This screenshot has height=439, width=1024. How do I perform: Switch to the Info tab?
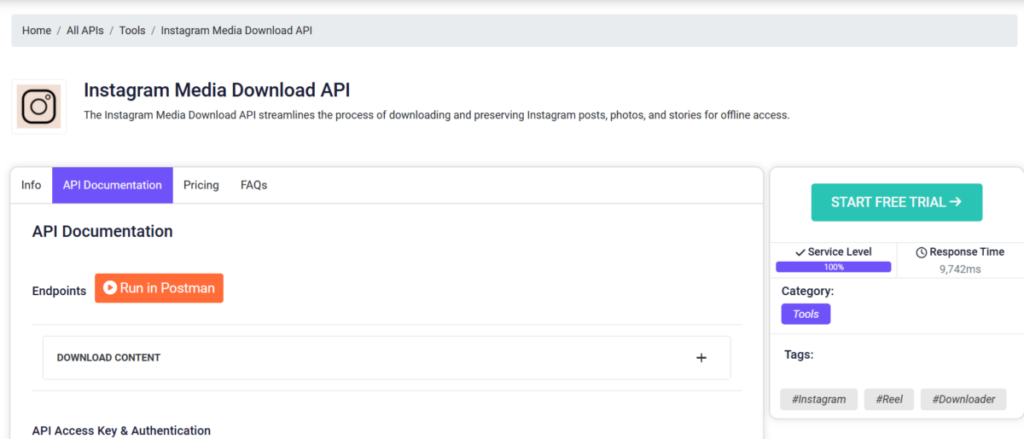pyautogui.click(x=31, y=186)
